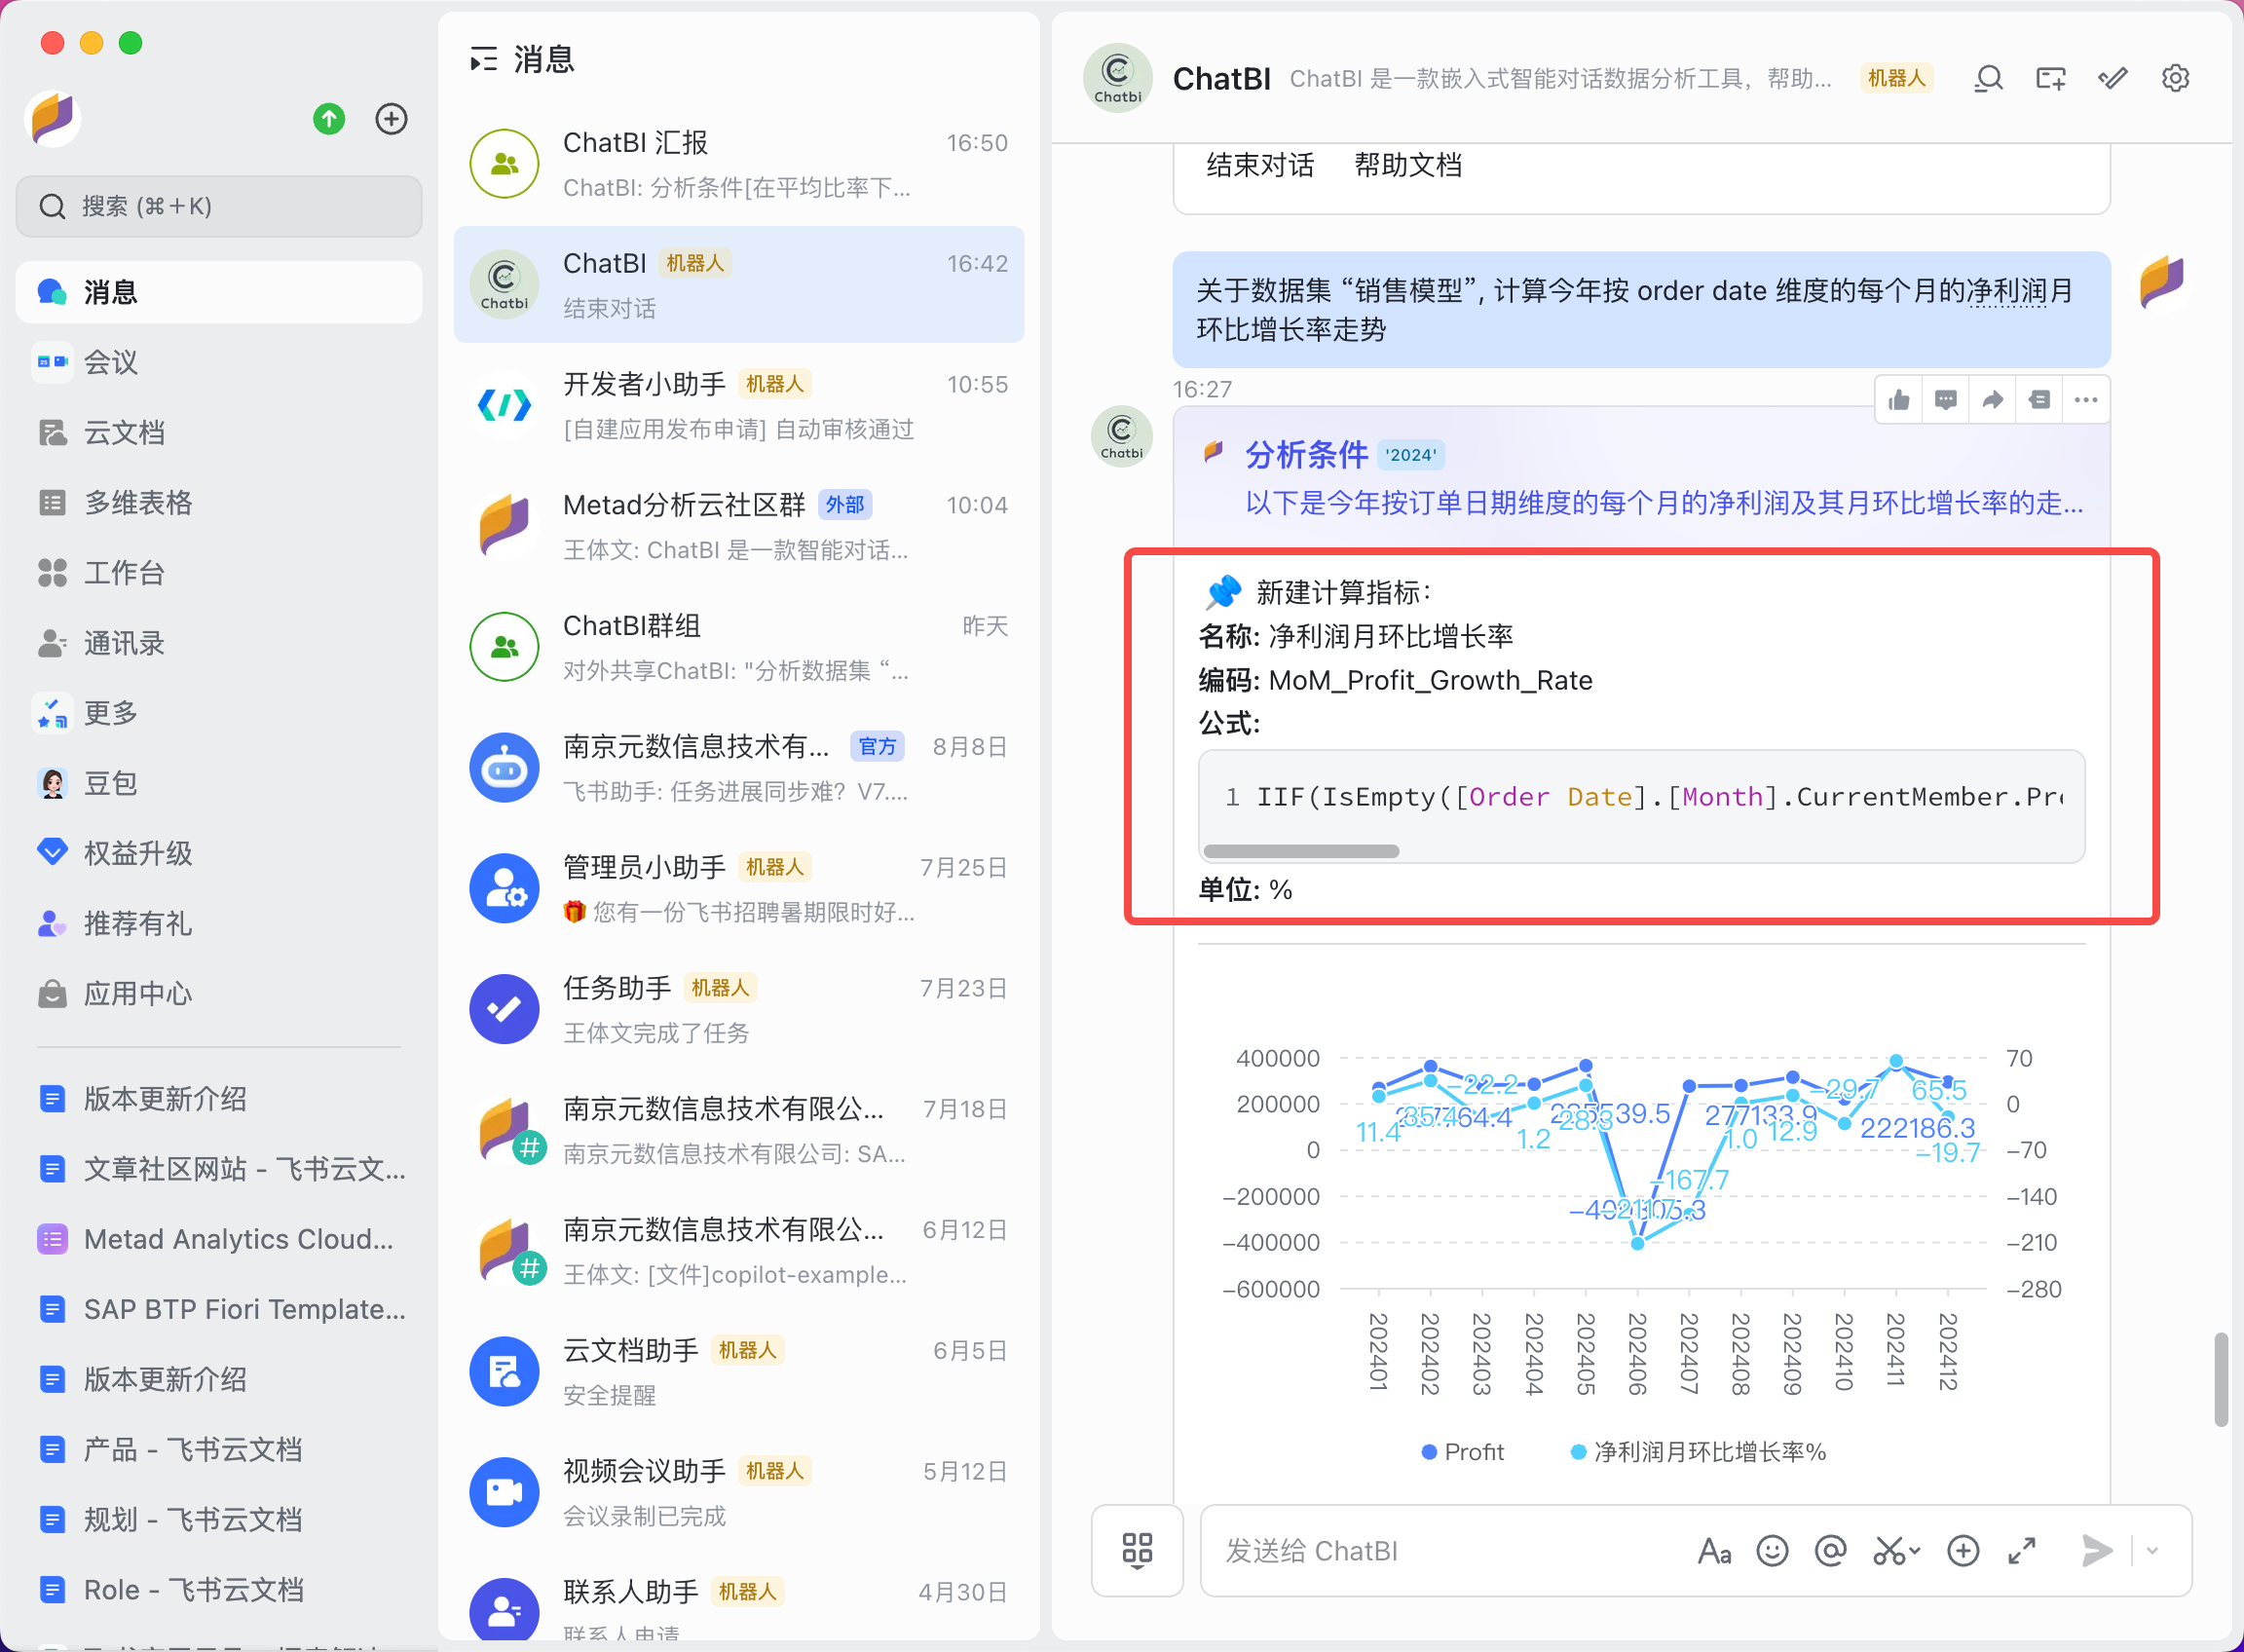Open the ChatBI群组 conversation
Viewport: 2244px width, 1652px height.
click(x=739, y=647)
